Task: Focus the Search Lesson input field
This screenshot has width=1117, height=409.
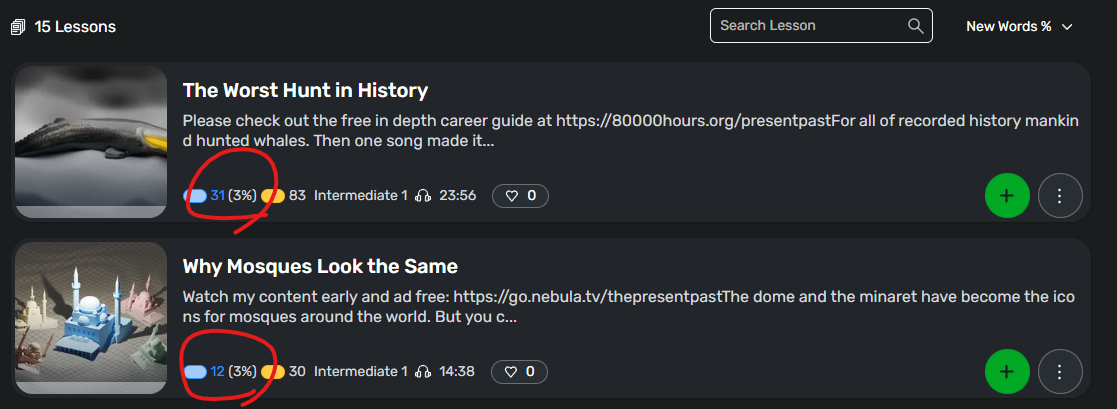Action: pos(821,26)
